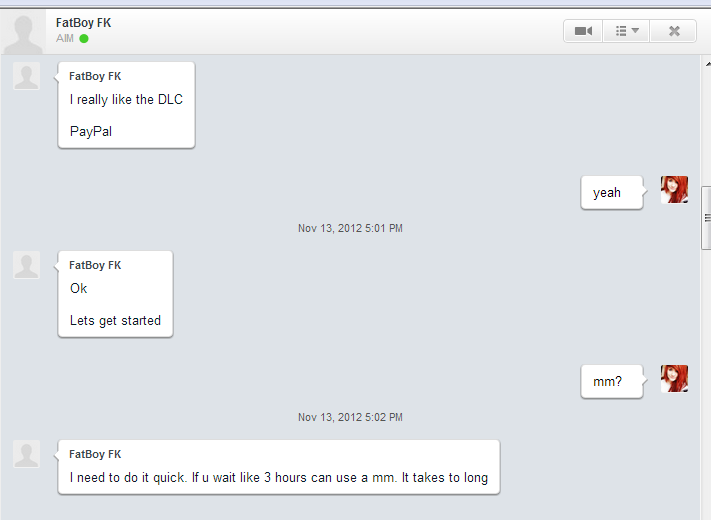The image size is (711, 520).
Task: Click avatar beside the 'Lets get started' message
Action: pyautogui.click(x=26, y=265)
